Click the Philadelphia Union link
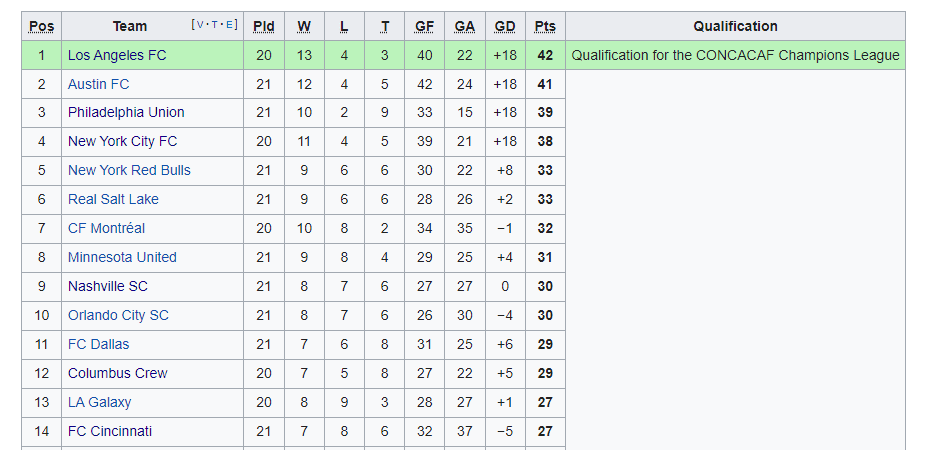The width and height of the screenshot is (952, 450). tap(126, 112)
